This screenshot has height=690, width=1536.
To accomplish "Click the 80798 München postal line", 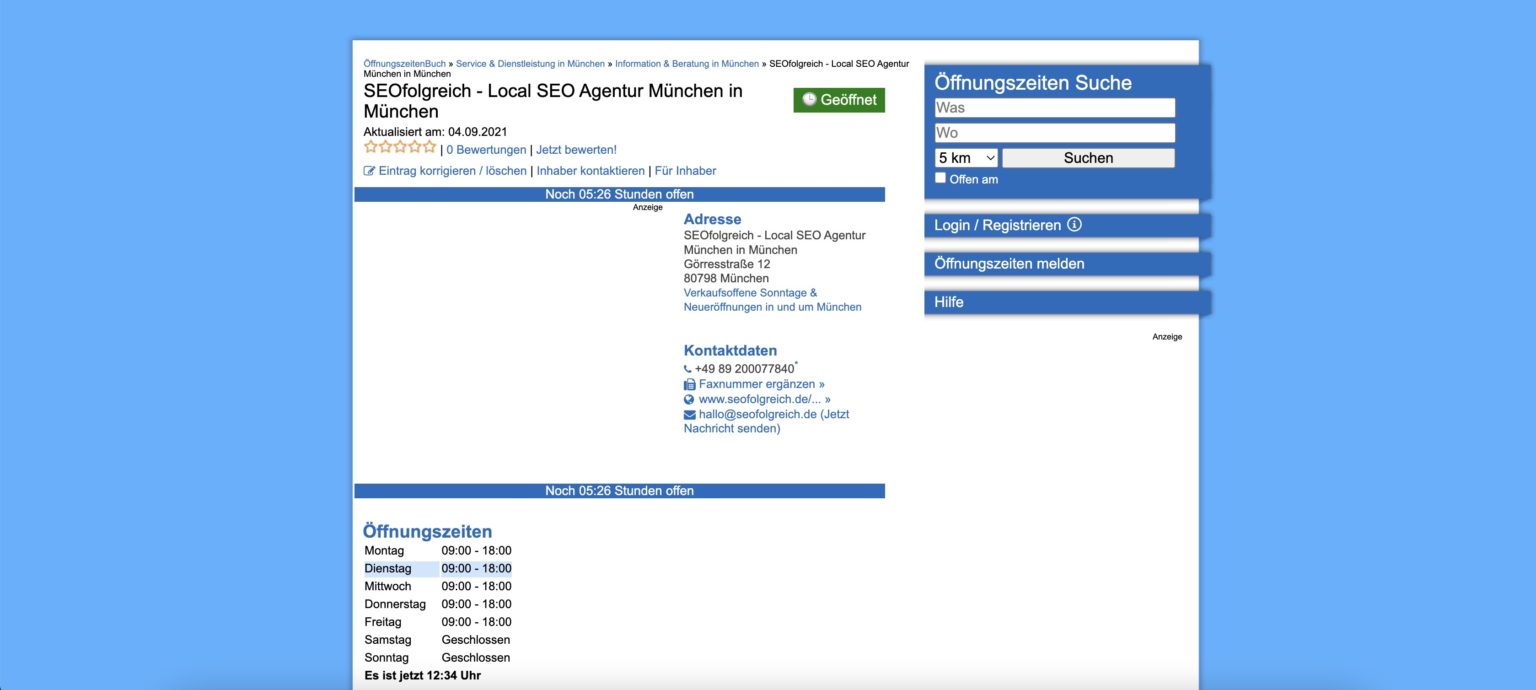I will point(726,278).
